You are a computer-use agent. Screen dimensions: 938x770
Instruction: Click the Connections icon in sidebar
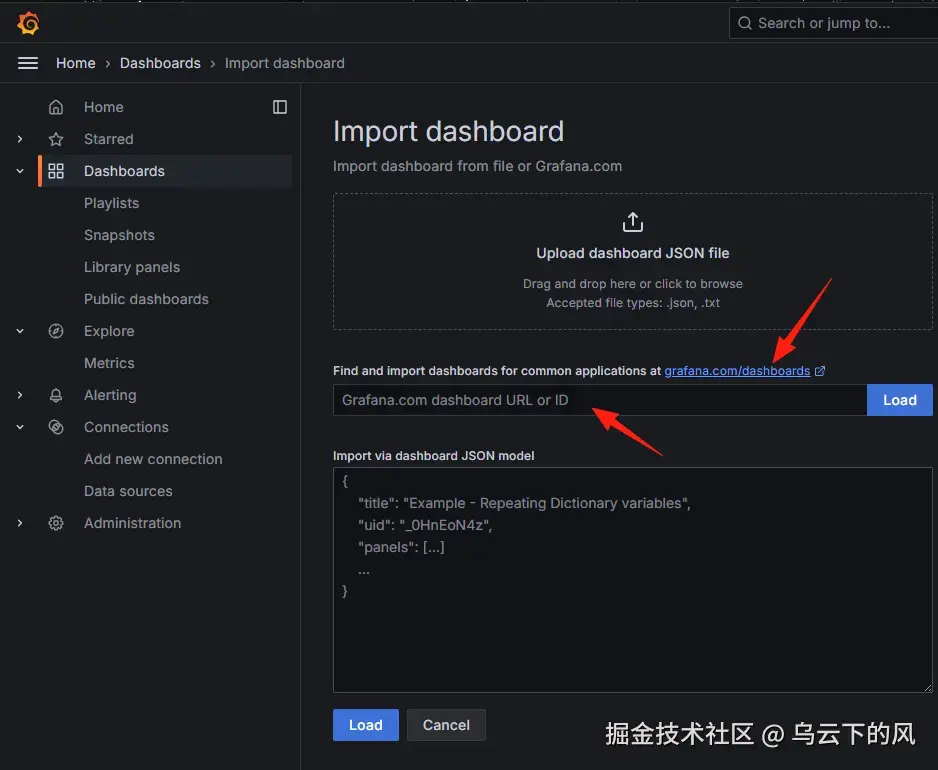coord(56,427)
